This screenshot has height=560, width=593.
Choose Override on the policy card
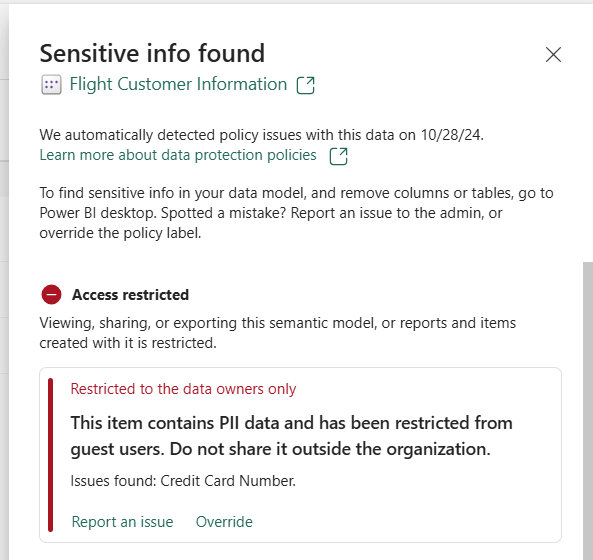224,522
